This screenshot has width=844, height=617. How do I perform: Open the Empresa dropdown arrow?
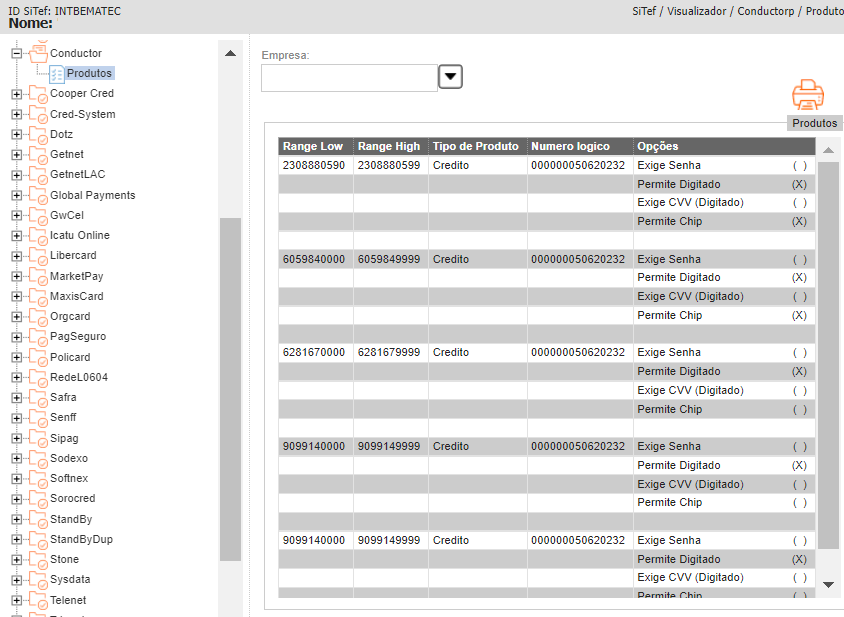451,76
